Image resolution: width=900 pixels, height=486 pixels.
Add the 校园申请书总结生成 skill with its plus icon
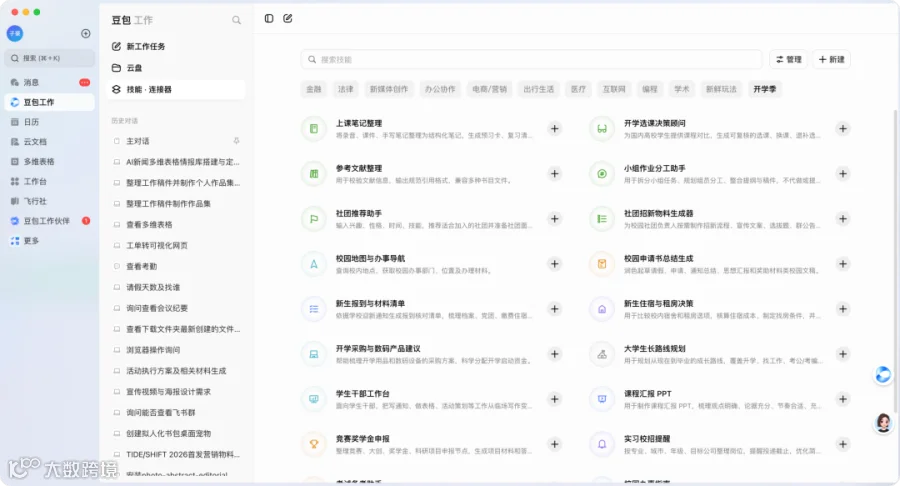pyautogui.click(x=843, y=264)
